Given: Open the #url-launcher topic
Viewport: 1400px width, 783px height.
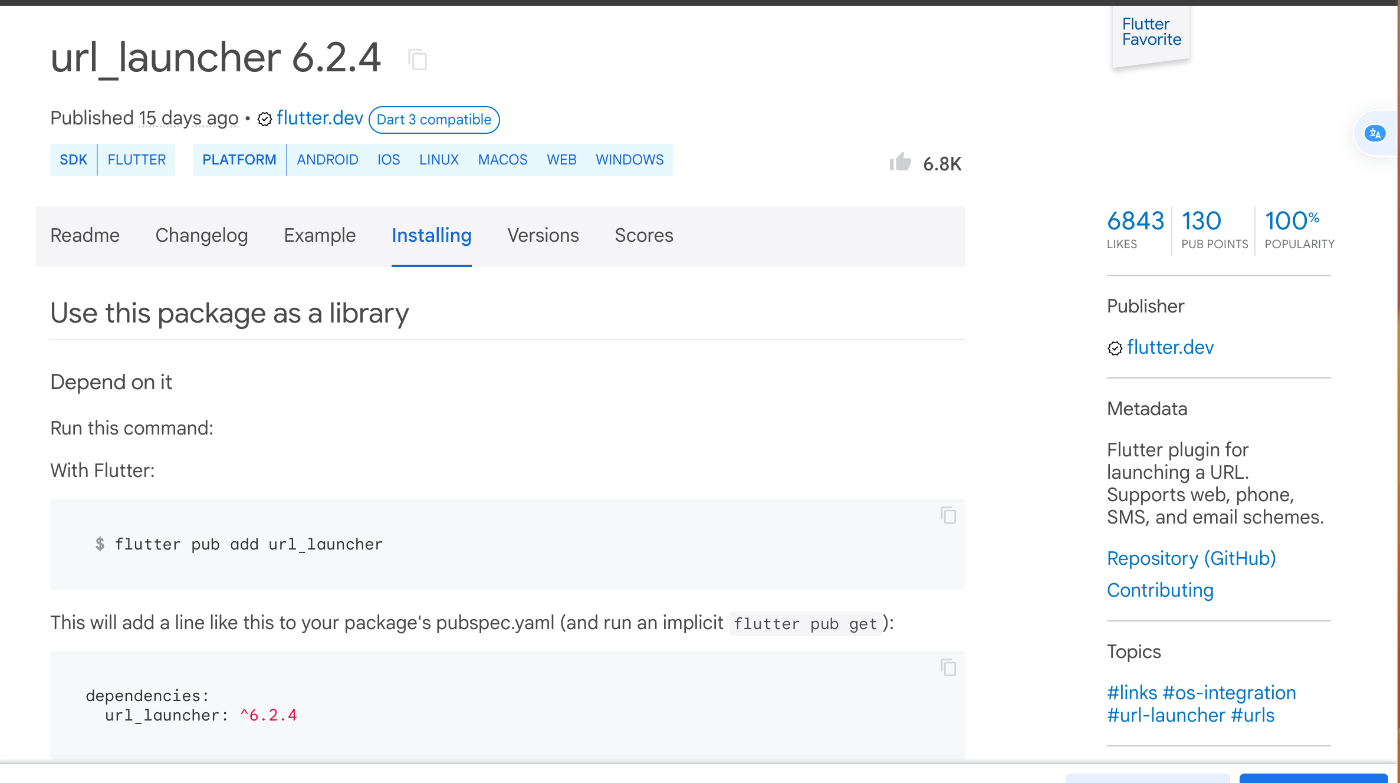Looking at the screenshot, I should 1166,716.
